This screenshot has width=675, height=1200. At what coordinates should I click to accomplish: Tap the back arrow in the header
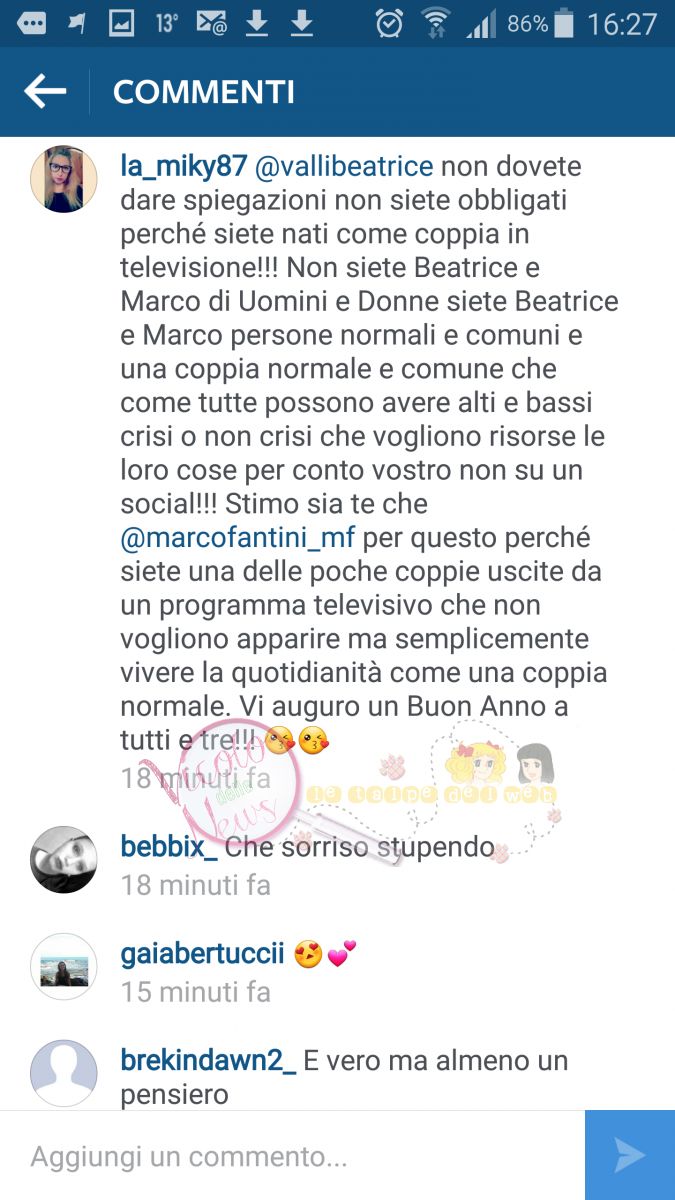pos(45,92)
